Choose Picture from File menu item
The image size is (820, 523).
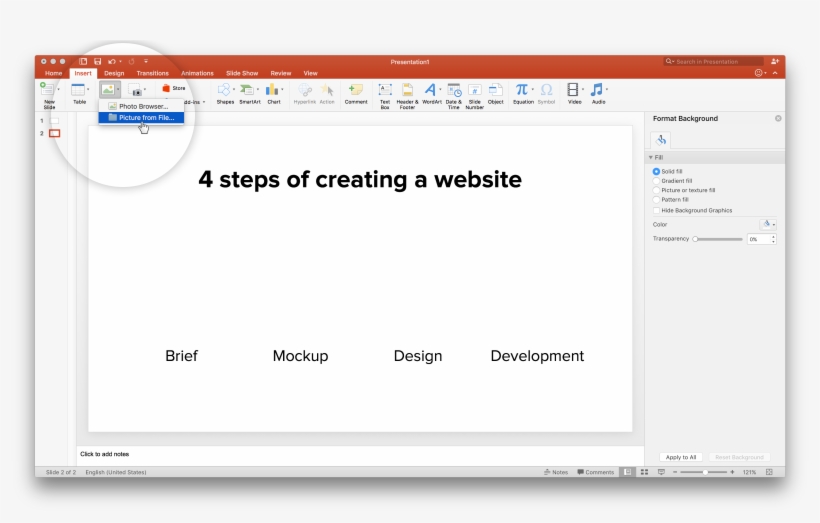coord(146,117)
